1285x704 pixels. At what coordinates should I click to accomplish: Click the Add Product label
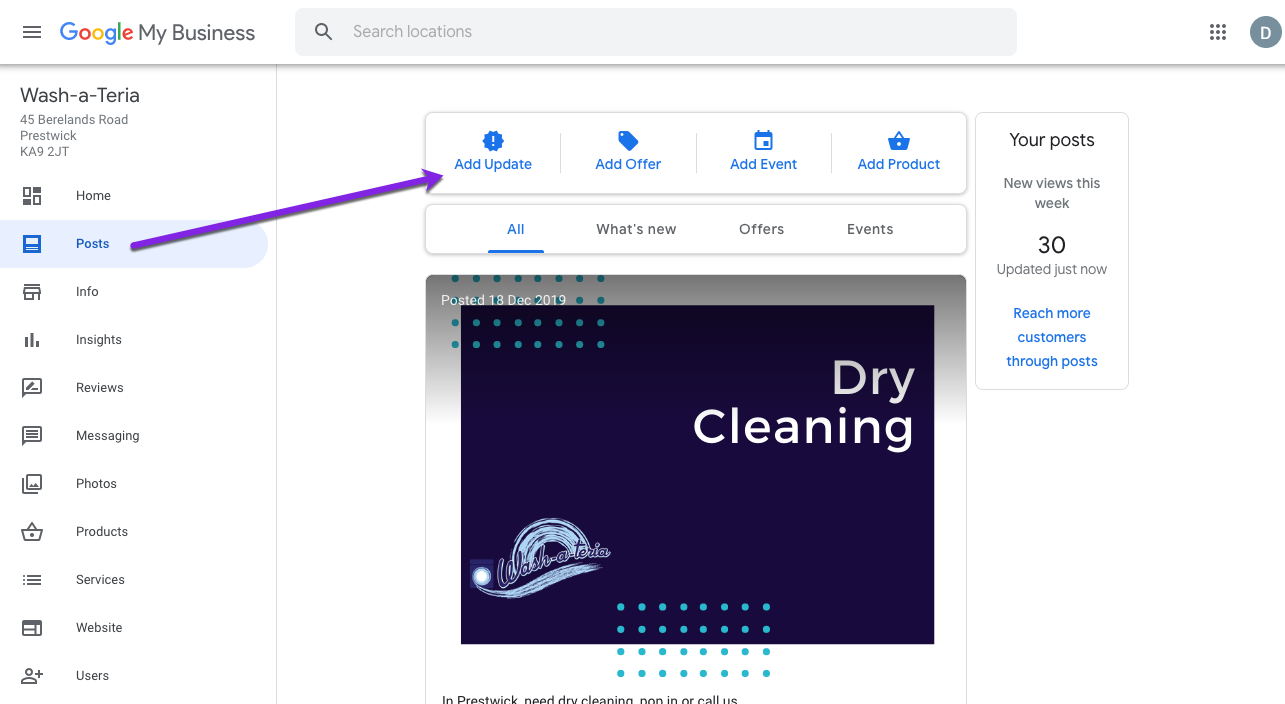pos(899,165)
